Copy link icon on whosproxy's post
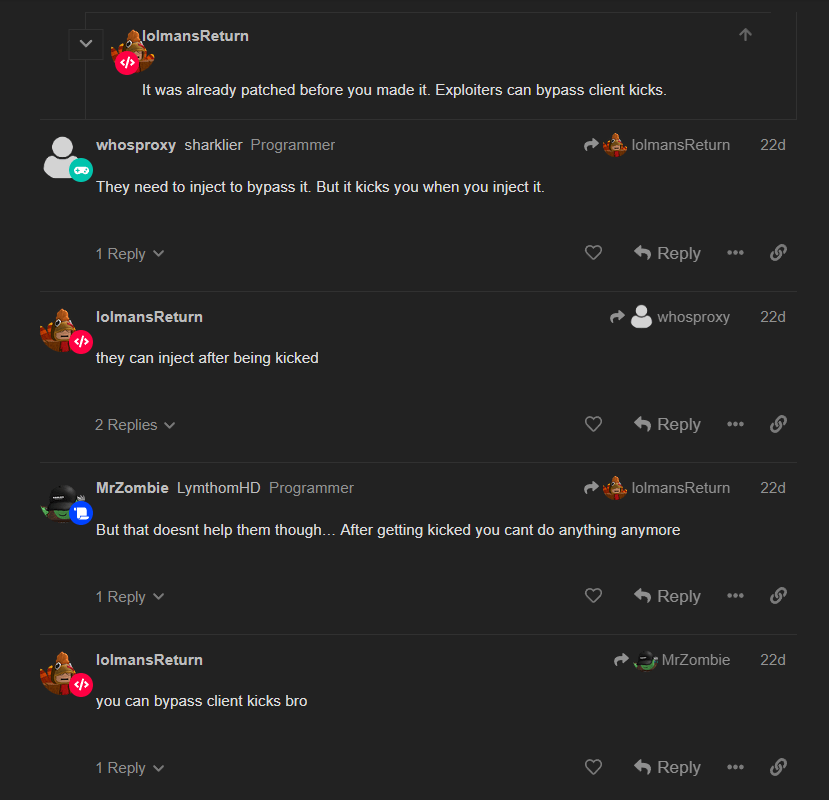The width and height of the screenshot is (829, 800). pos(778,253)
